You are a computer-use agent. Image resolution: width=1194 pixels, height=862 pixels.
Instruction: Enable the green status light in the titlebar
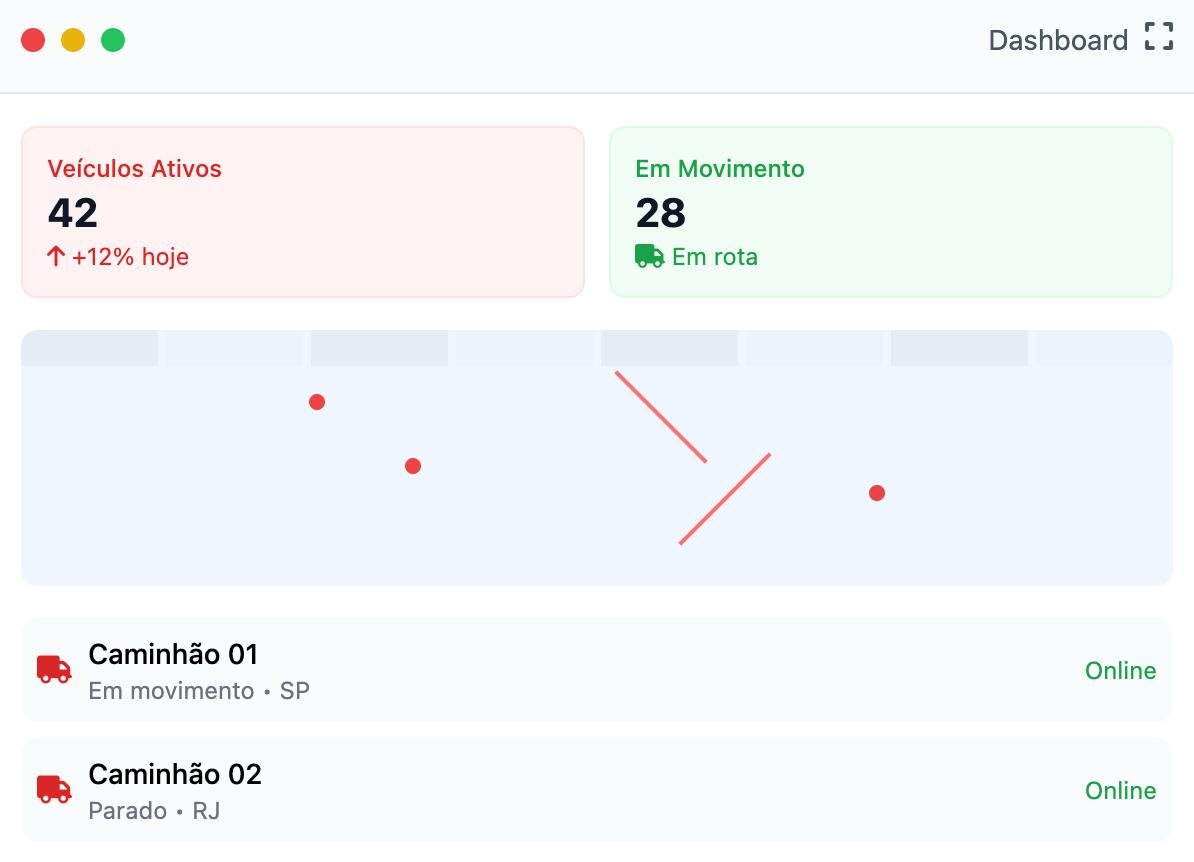click(x=114, y=40)
